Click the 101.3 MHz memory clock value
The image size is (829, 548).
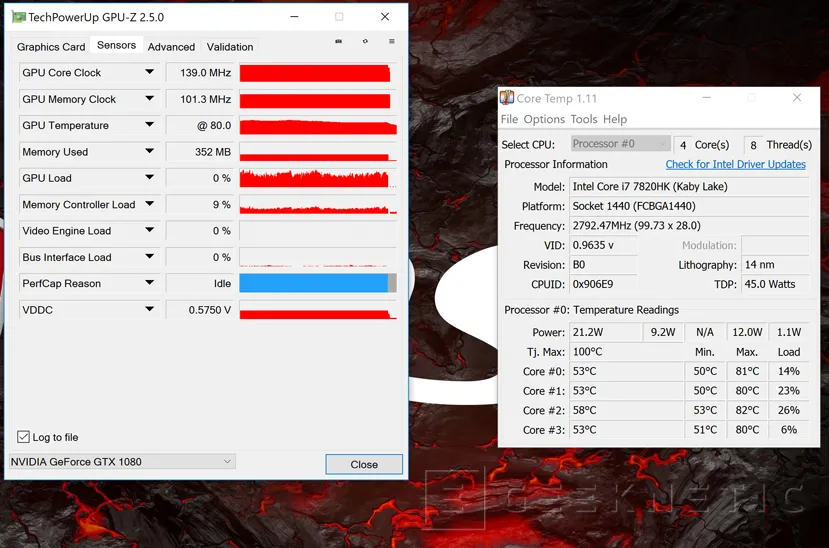(200, 99)
